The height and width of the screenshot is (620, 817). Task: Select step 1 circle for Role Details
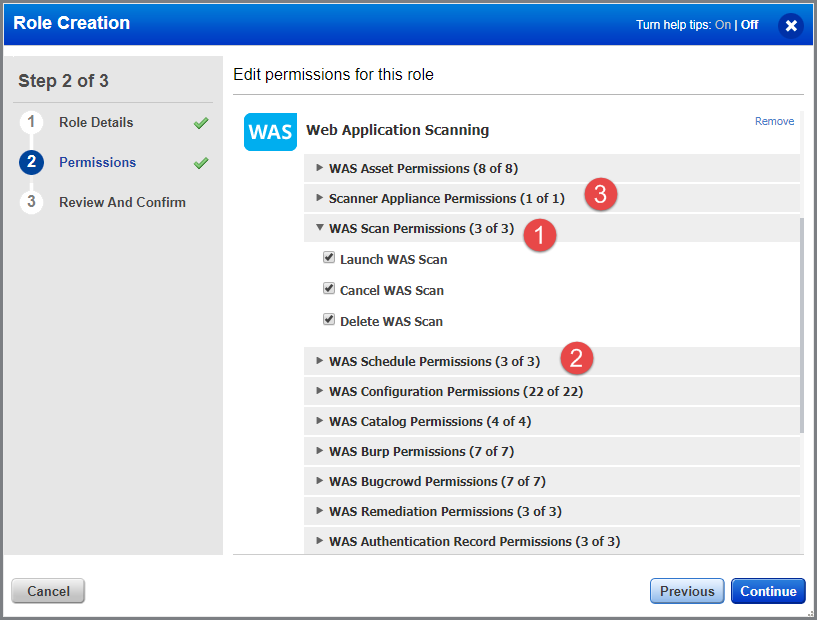32,122
